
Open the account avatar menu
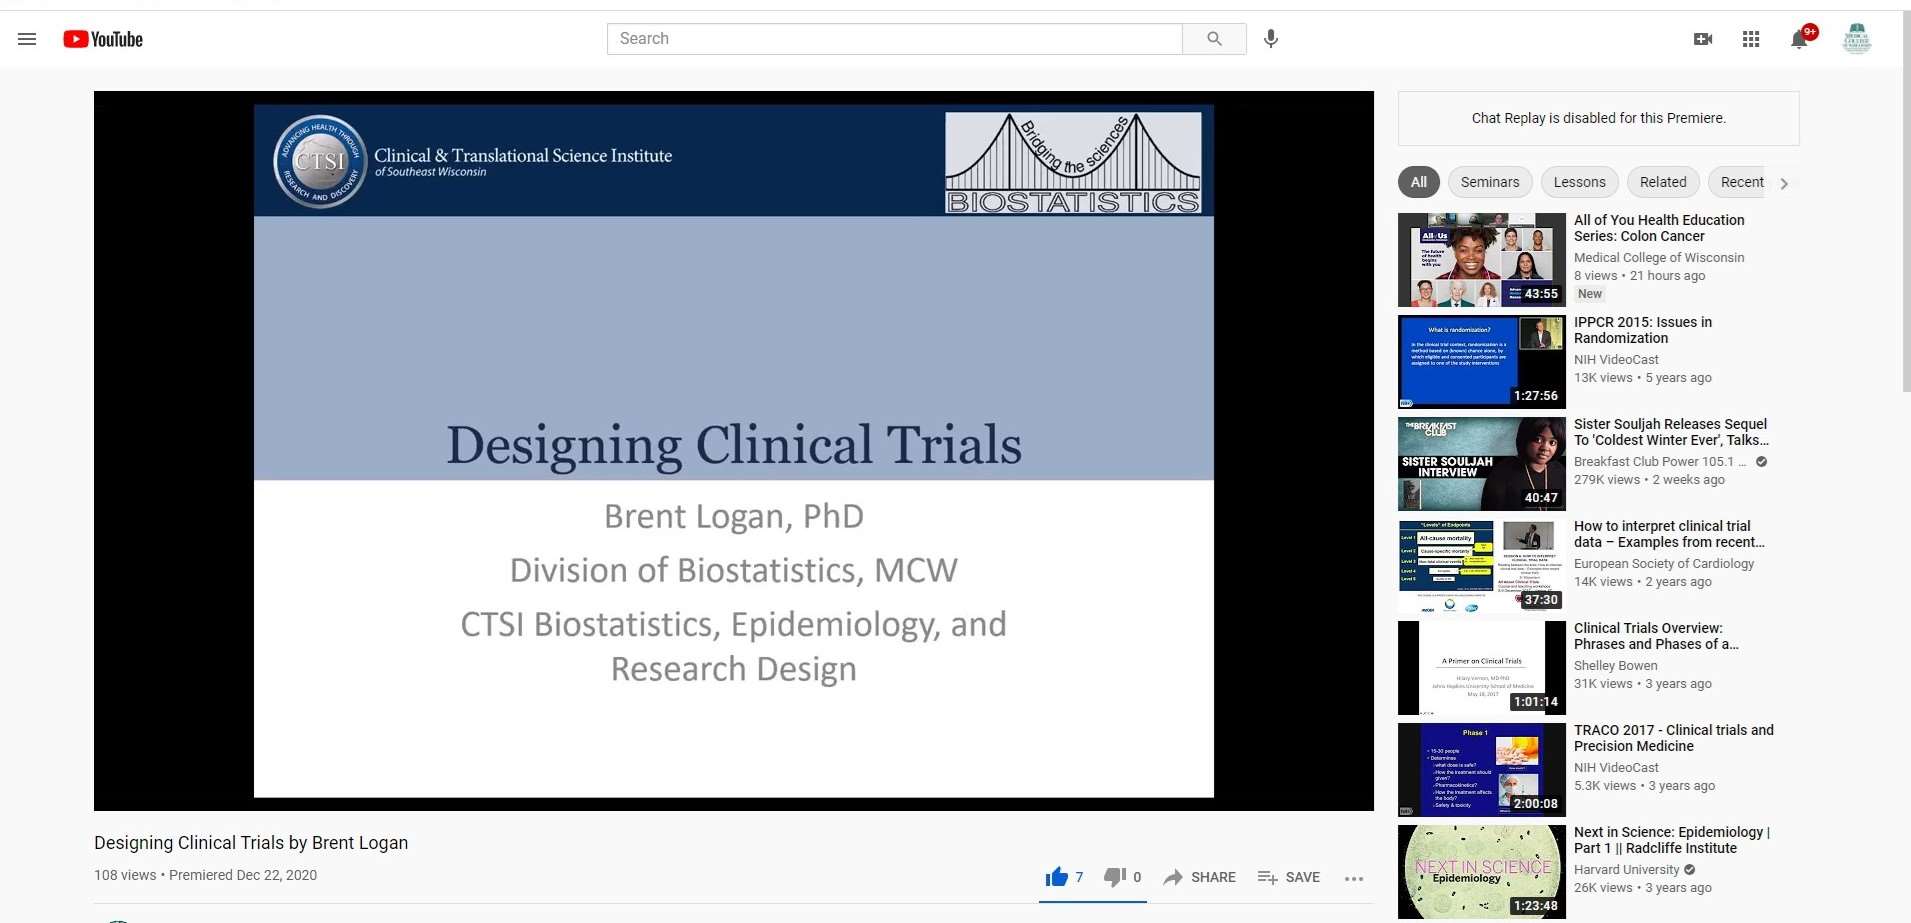pos(1856,39)
